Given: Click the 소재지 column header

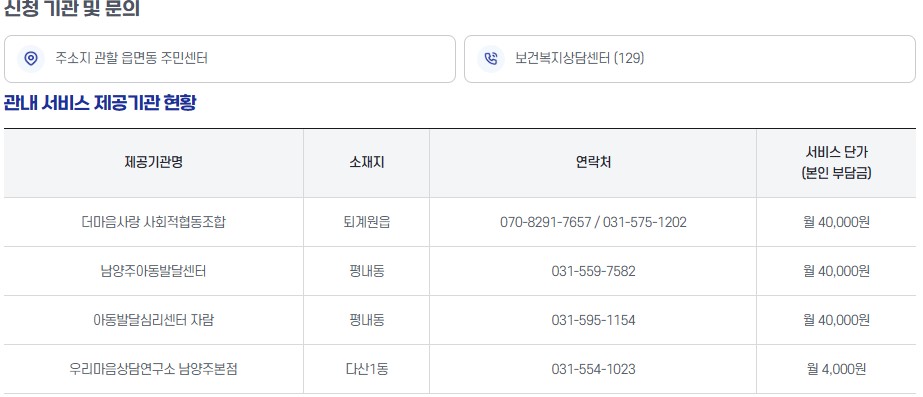Looking at the screenshot, I should 367,163.
